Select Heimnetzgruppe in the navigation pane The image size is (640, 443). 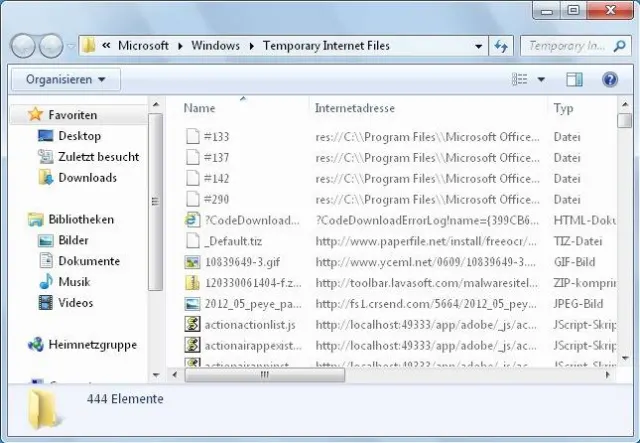coord(93,345)
